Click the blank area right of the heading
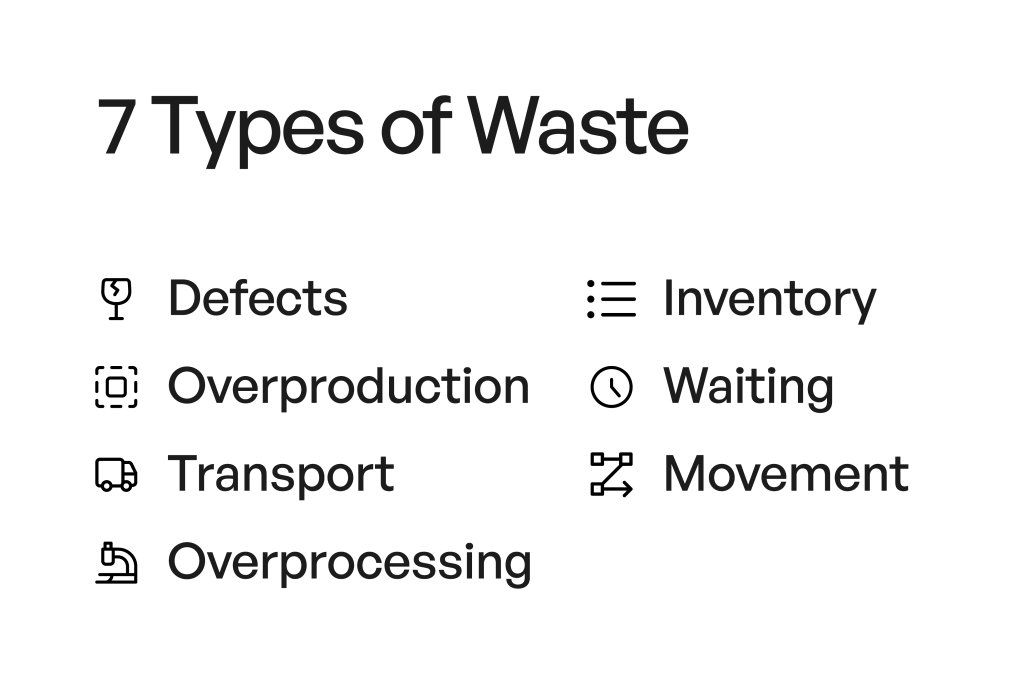This screenshot has height=674, width=1024. 850,128
